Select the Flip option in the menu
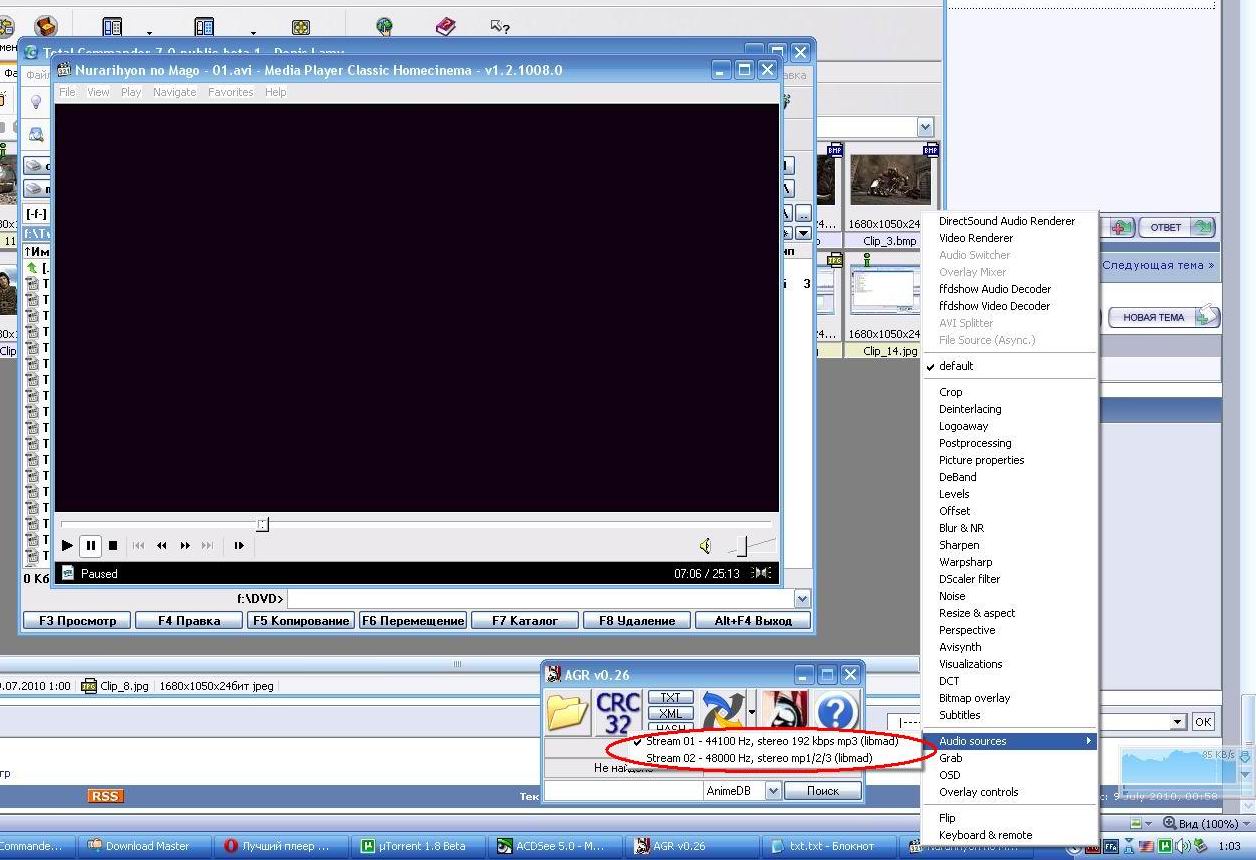This screenshot has height=860, width=1256. pyautogui.click(x=1009, y=818)
